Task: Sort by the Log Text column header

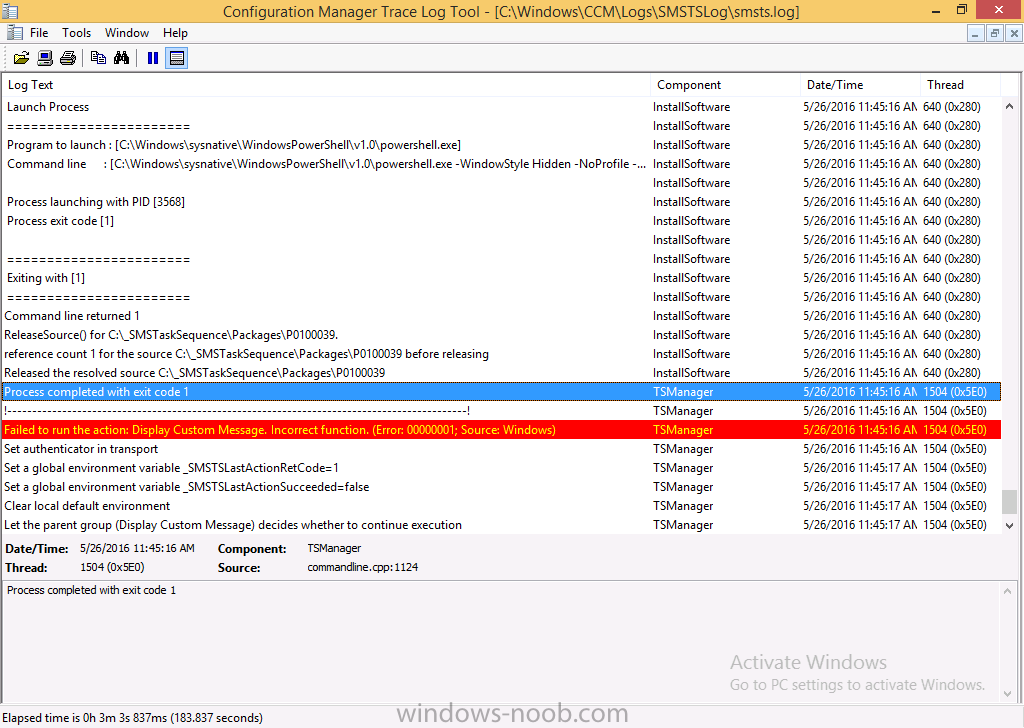Action: [326, 85]
